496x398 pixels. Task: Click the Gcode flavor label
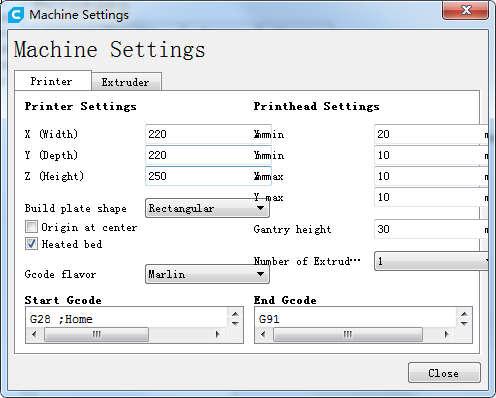click(60, 274)
